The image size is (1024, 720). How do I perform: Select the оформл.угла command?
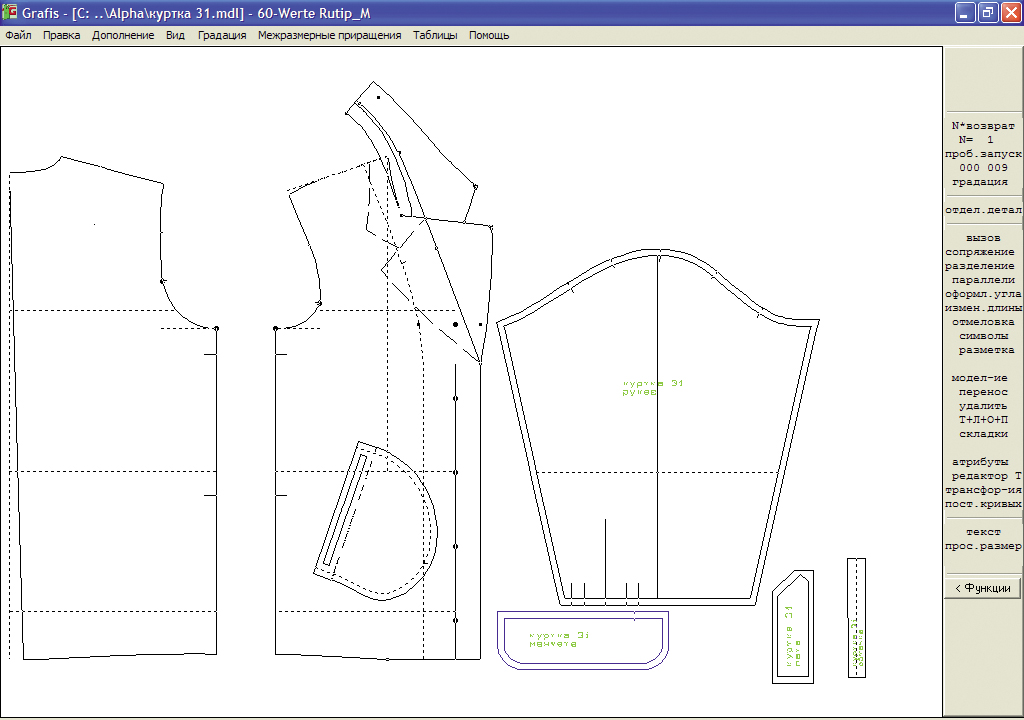(983, 295)
